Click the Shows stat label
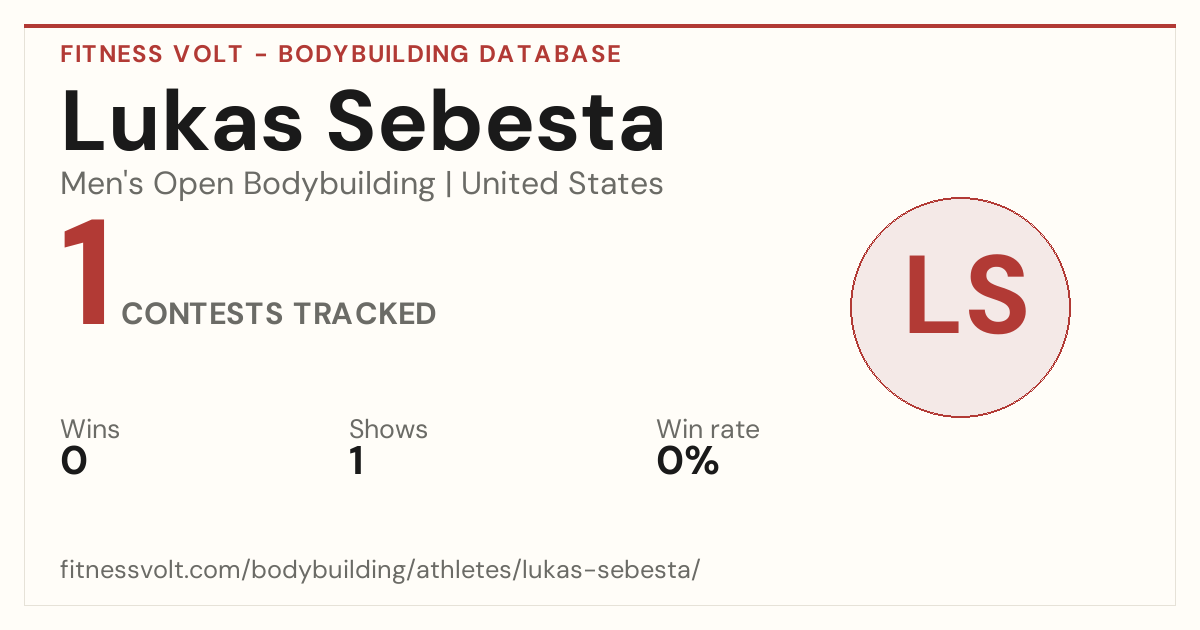The width and height of the screenshot is (1200, 630). (388, 429)
